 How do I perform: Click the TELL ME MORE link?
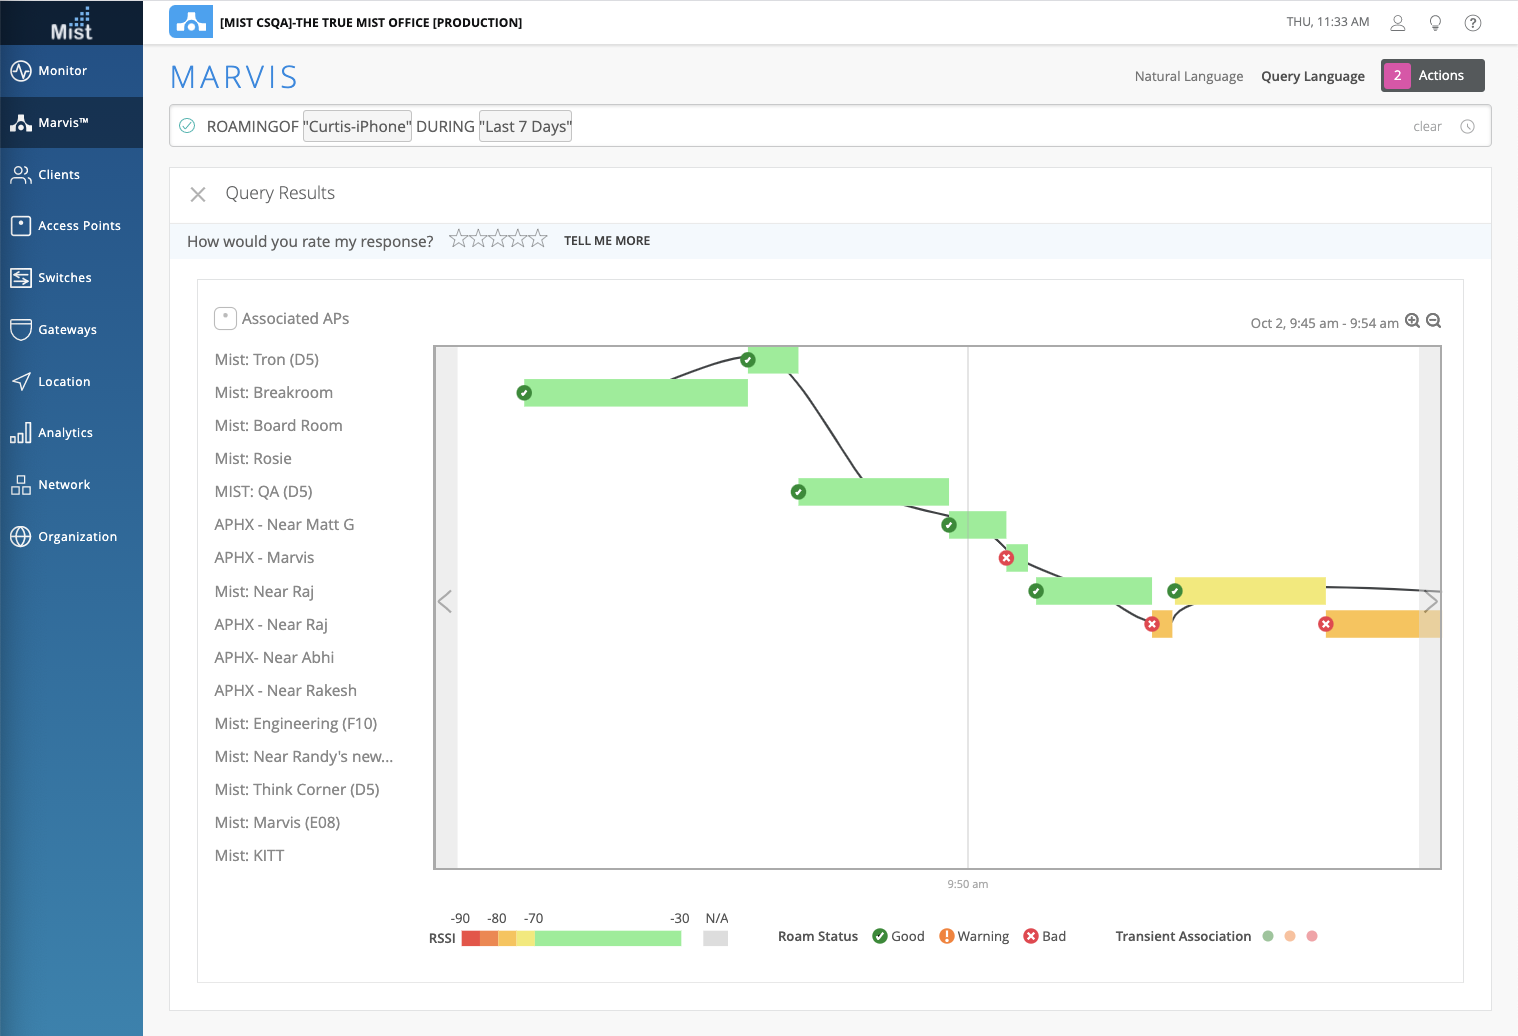pyautogui.click(x=606, y=241)
